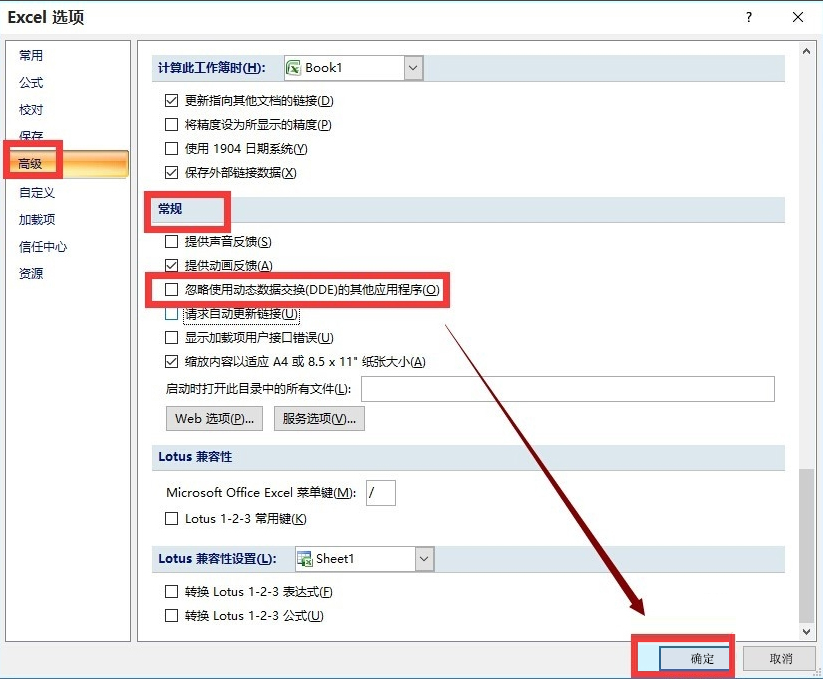Enable 转换 Lotus 1-2-3 公式
823x679 pixels.
click(x=171, y=616)
